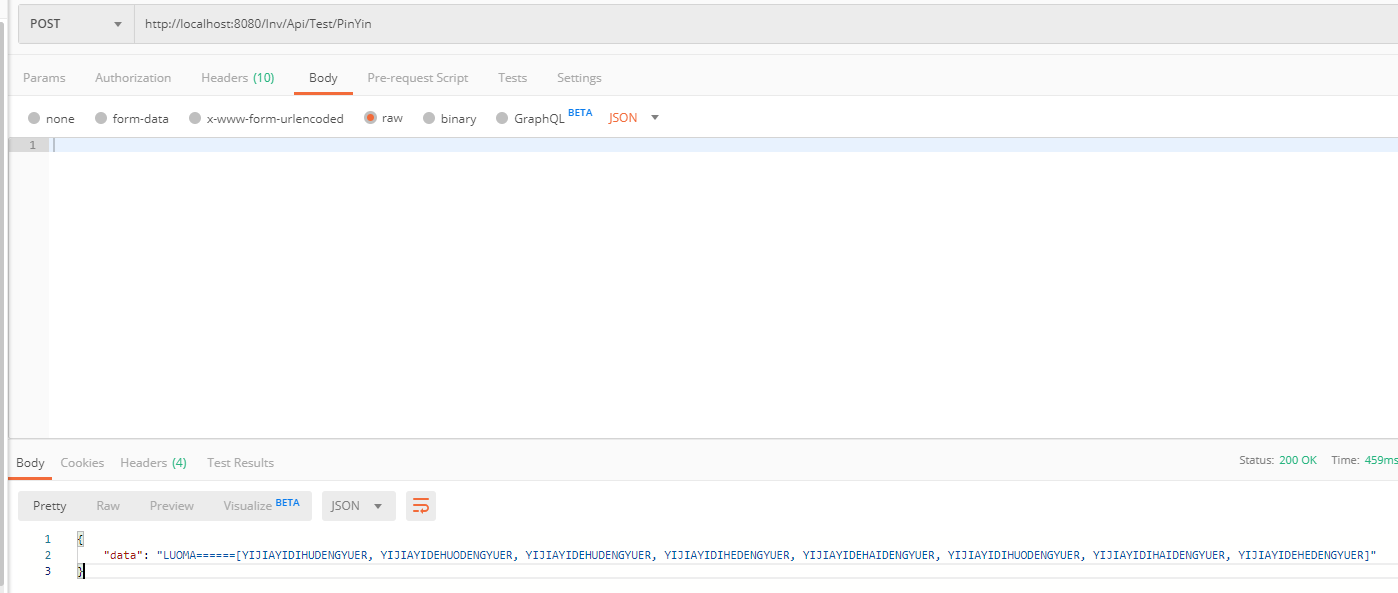Click line 1 of request body editor
1398x593 pixels.
(724, 145)
